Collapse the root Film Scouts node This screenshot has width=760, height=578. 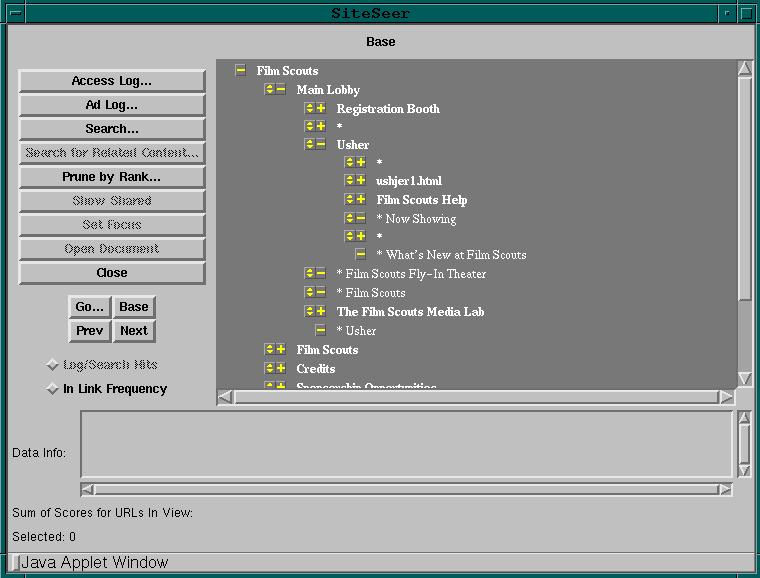point(240,71)
